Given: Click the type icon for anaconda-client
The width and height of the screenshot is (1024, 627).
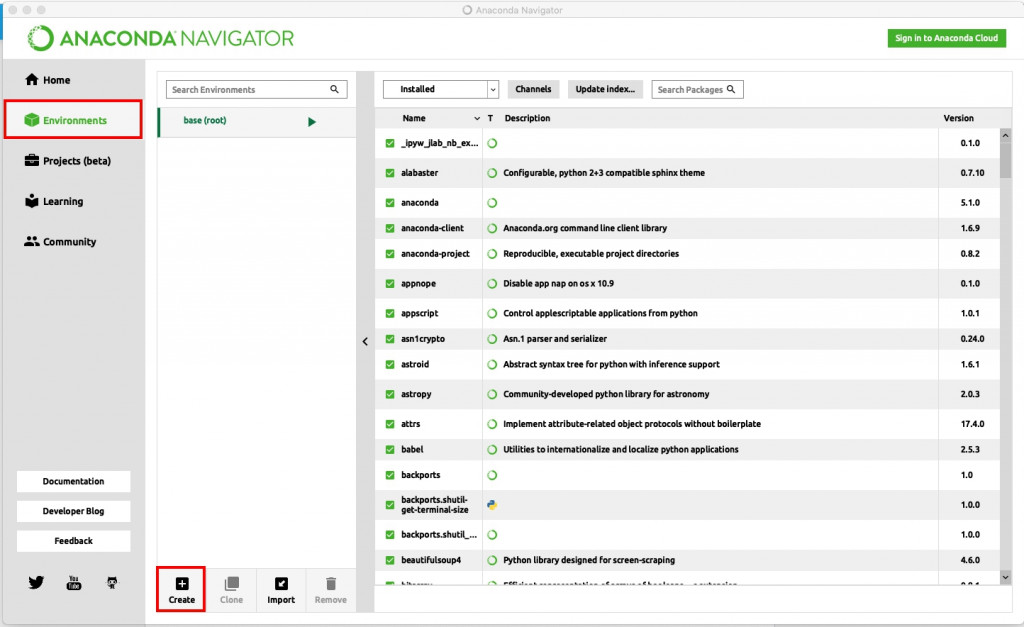Looking at the screenshot, I should pyautogui.click(x=492, y=229).
